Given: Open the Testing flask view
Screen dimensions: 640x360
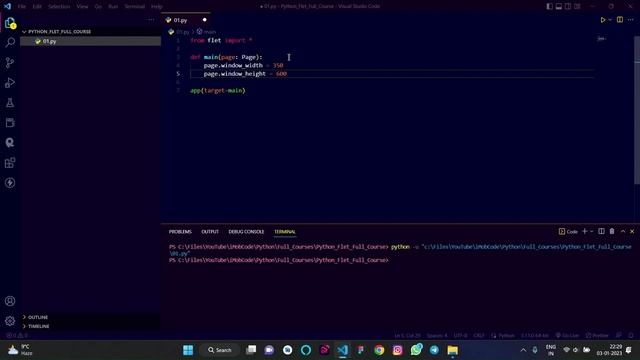Looking at the screenshot, I should 10,102.
